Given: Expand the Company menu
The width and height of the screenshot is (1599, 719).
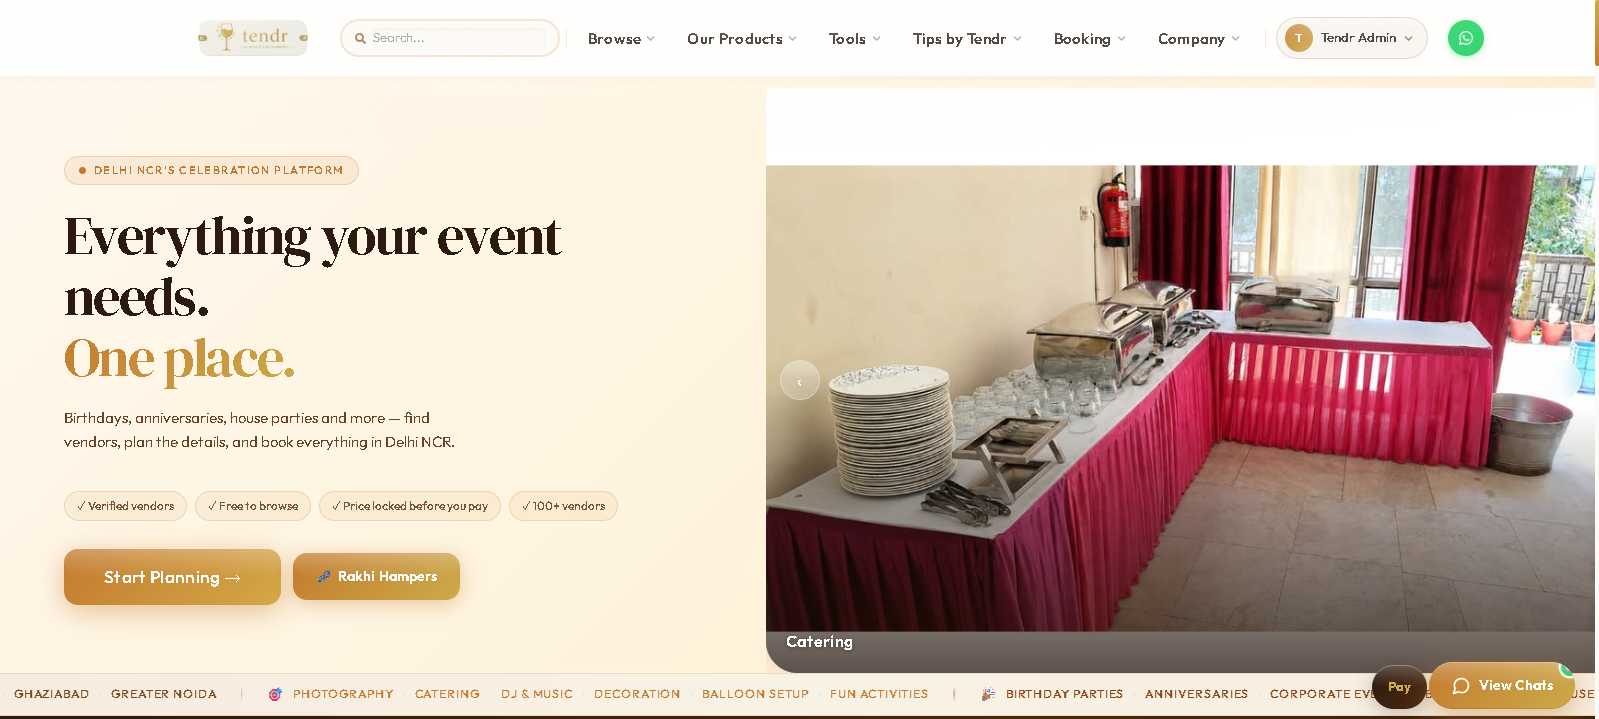Looking at the screenshot, I should click(1199, 39).
